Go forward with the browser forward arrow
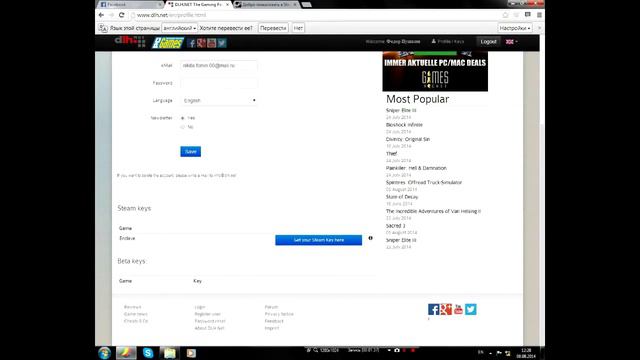Screen dimensions: 640x360 click(111, 15)
